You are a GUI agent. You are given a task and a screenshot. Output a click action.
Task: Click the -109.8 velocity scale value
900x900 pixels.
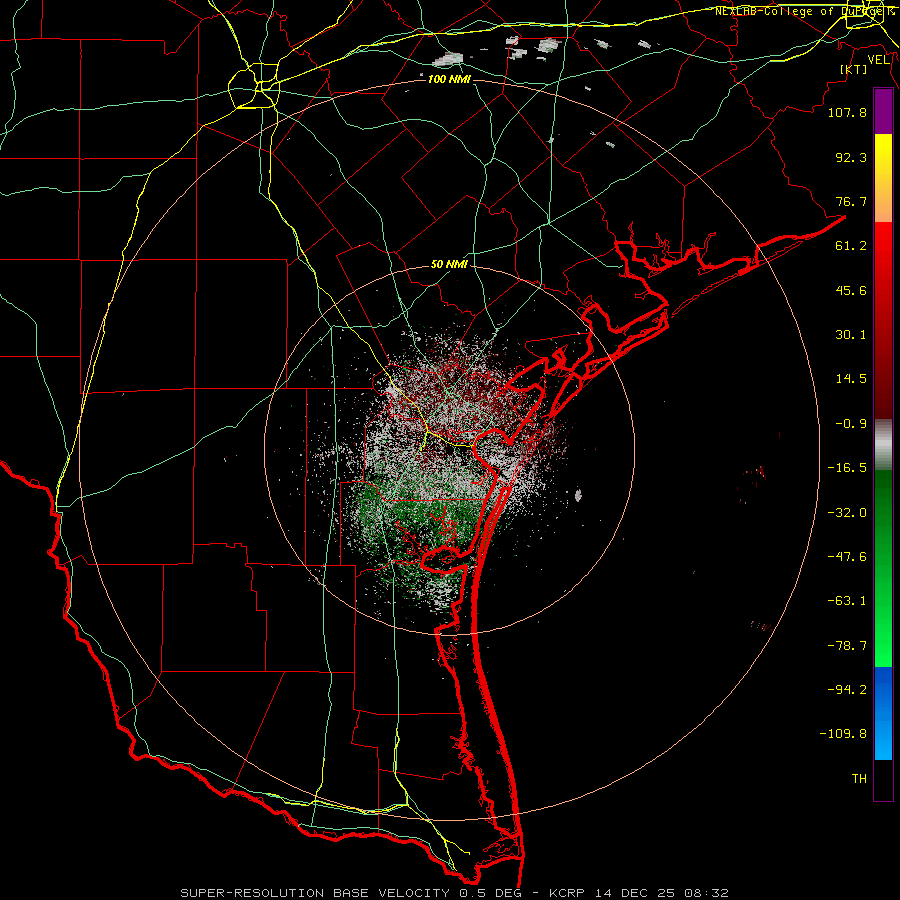(843, 734)
